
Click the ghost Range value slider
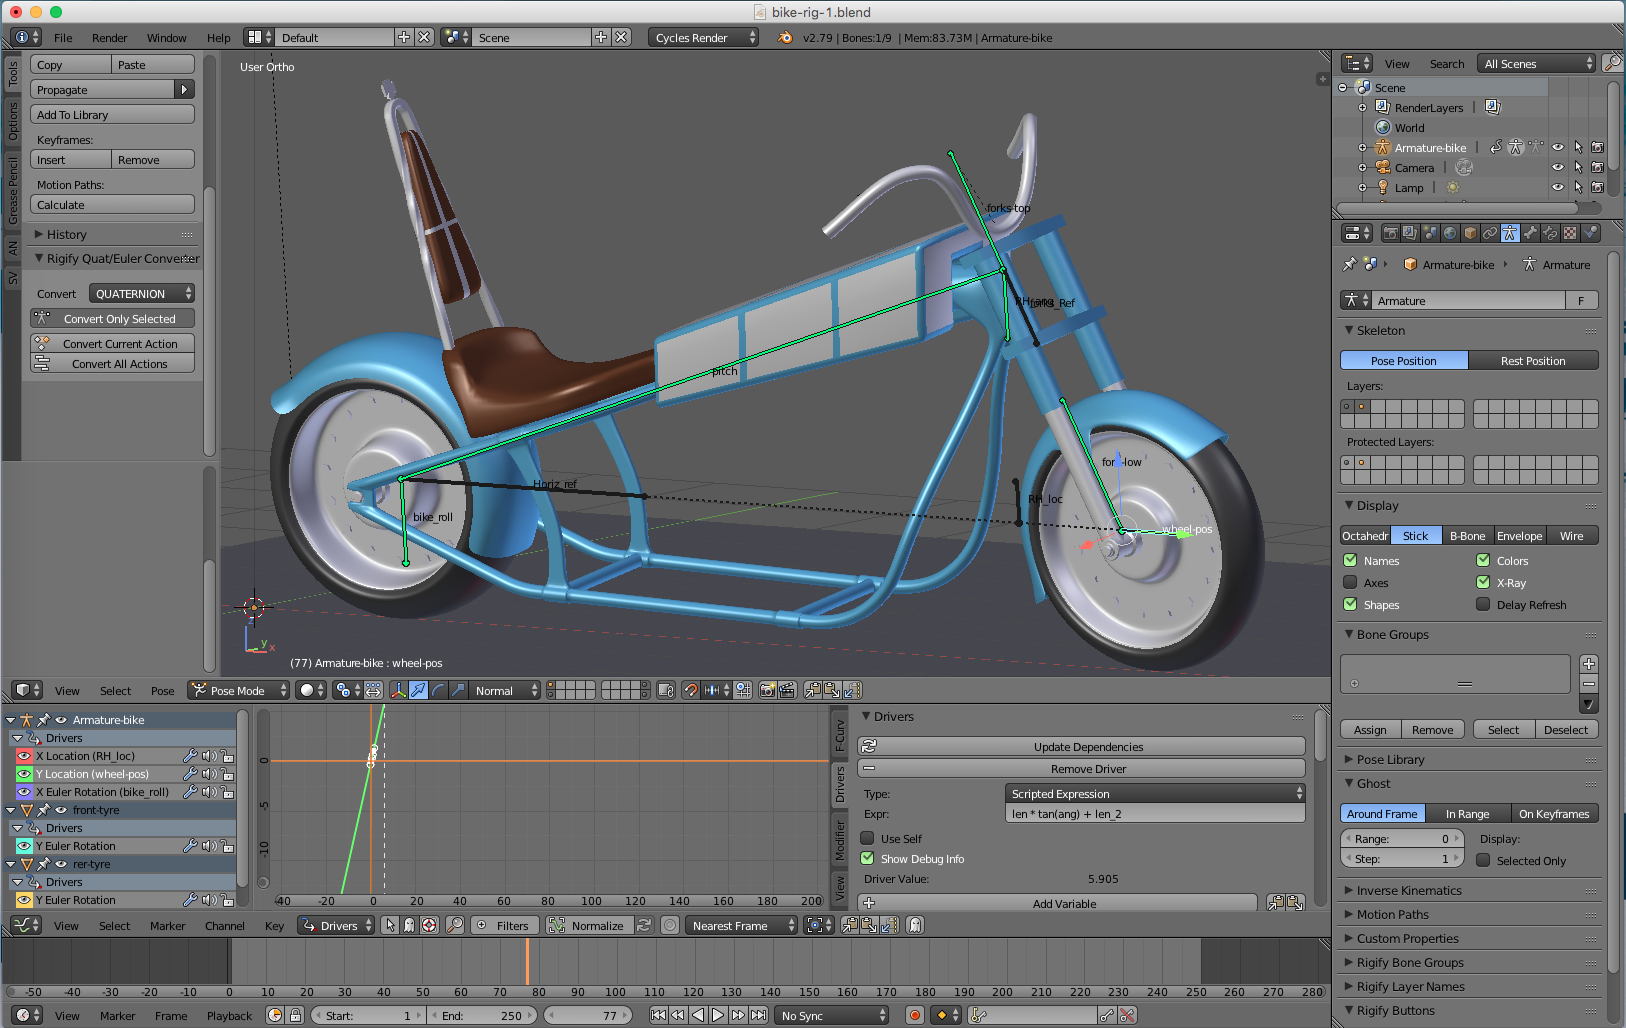[x=1401, y=839]
